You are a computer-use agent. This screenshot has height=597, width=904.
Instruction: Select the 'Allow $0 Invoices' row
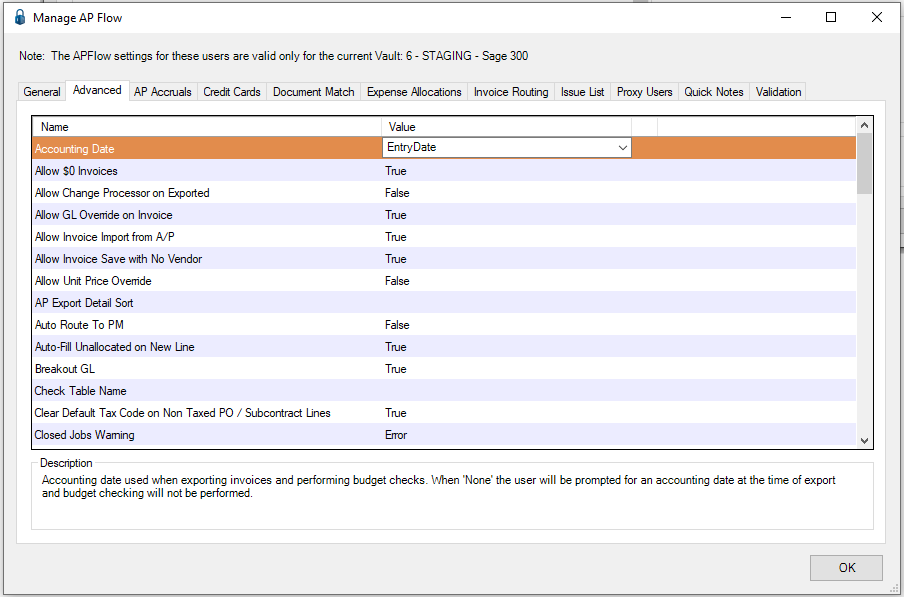tap(445, 171)
